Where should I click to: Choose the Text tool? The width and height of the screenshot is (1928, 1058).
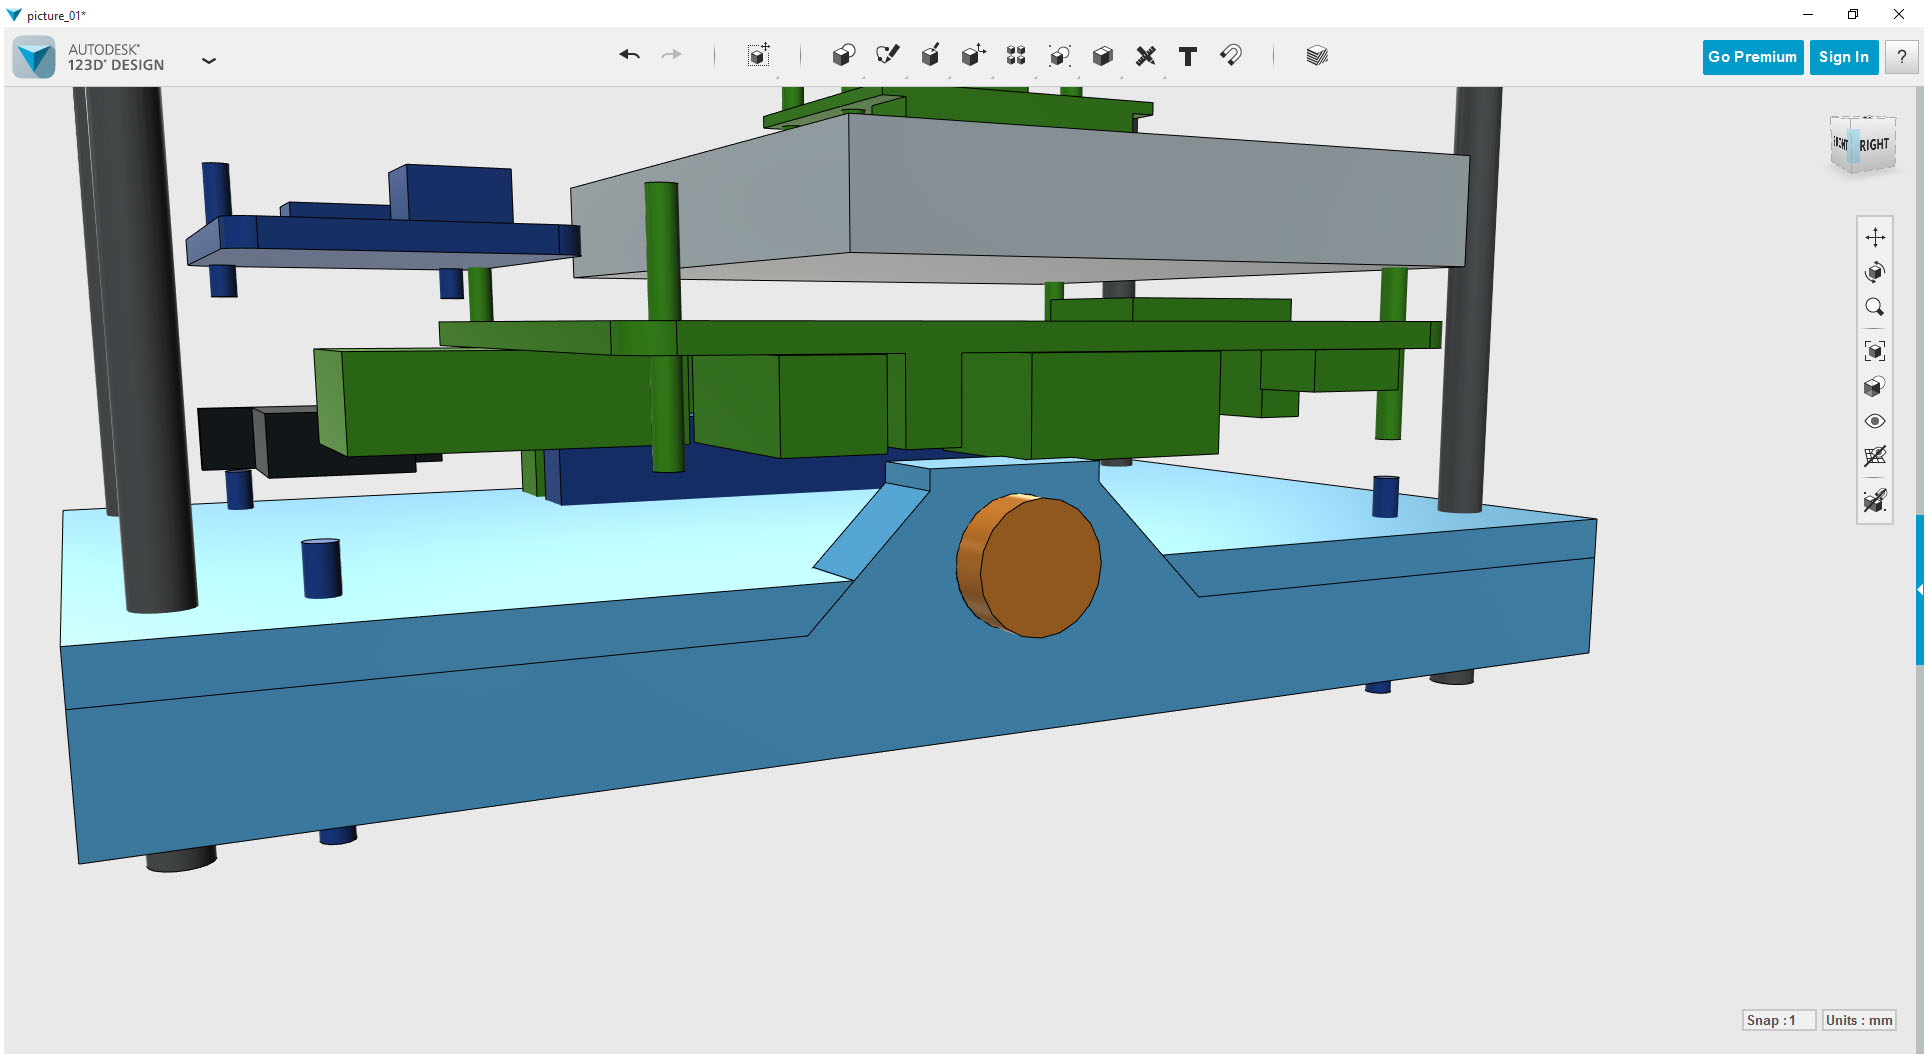[x=1188, y=56]
